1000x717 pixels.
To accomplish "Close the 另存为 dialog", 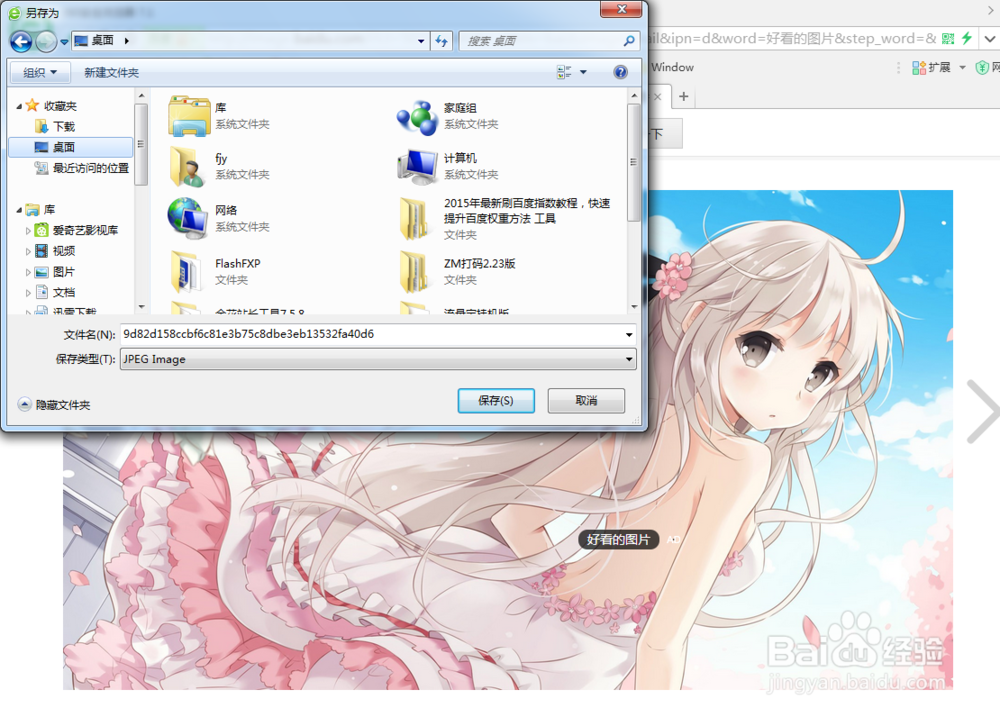I will click(x=621, y=9).
